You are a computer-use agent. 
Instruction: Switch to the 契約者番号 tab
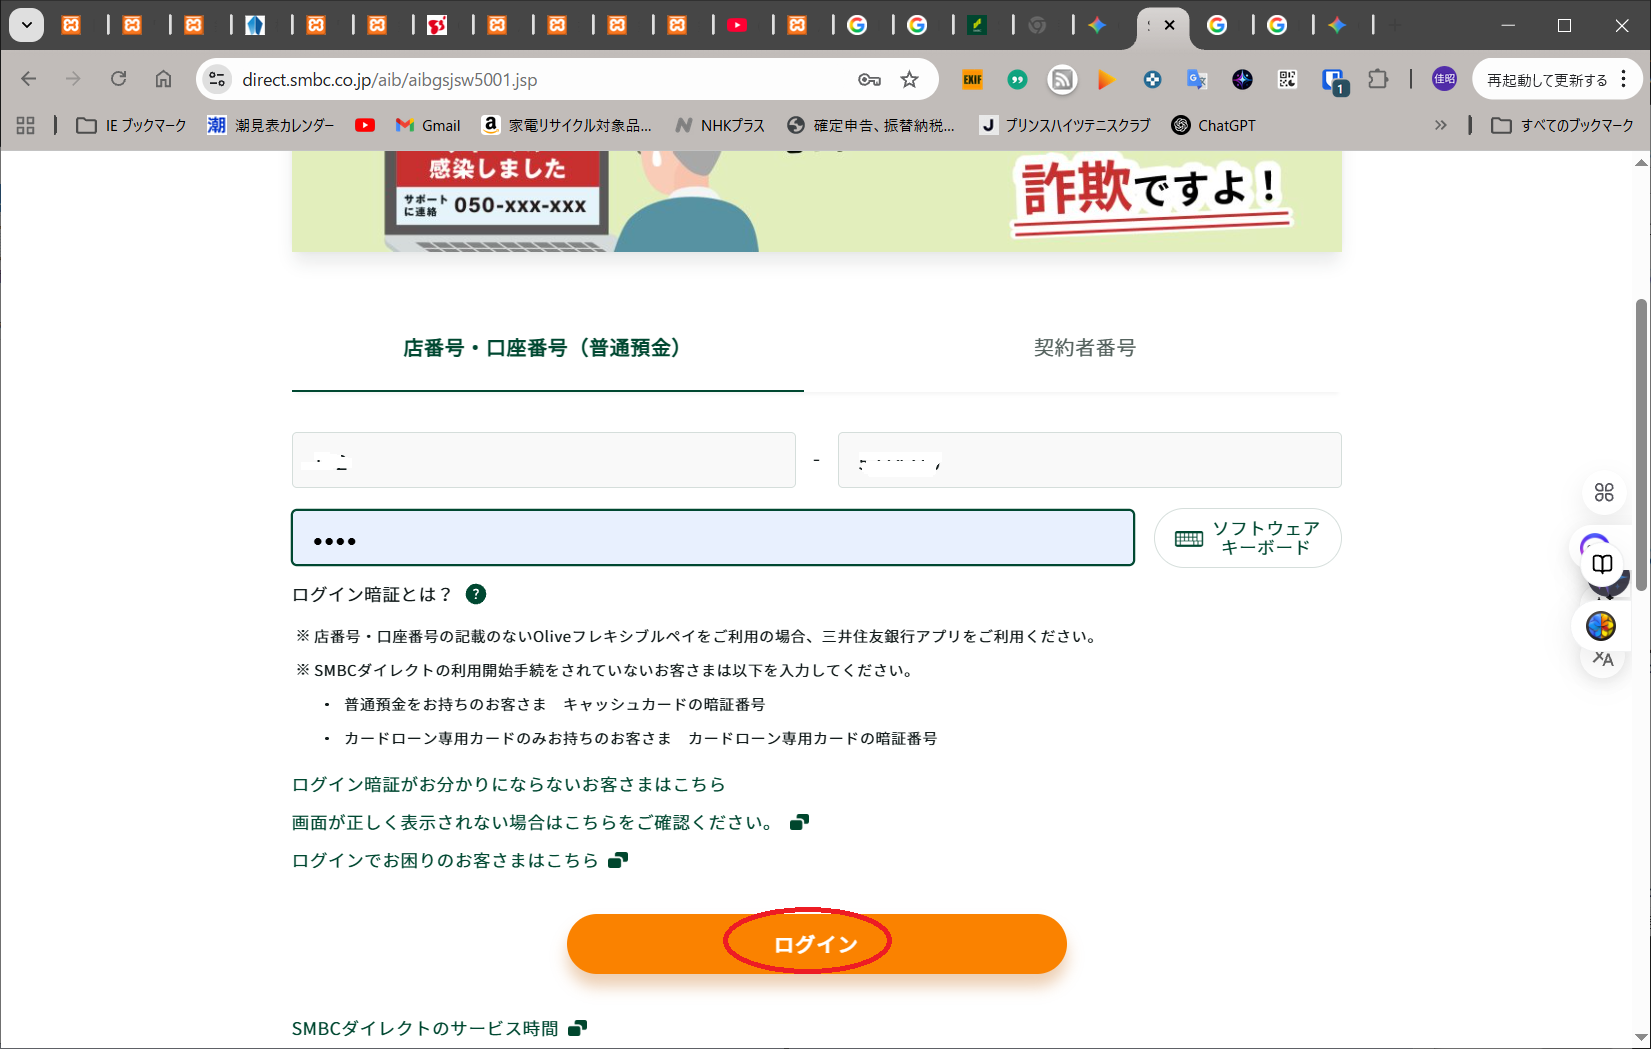coord(1084,348)
